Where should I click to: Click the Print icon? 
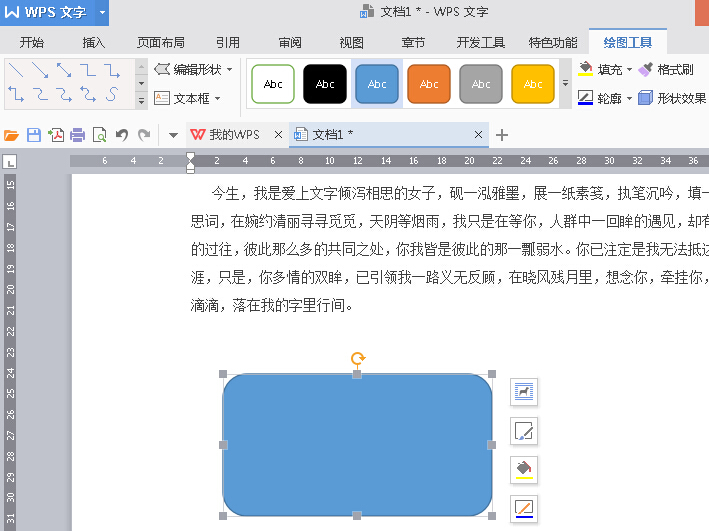click(78, 135)
